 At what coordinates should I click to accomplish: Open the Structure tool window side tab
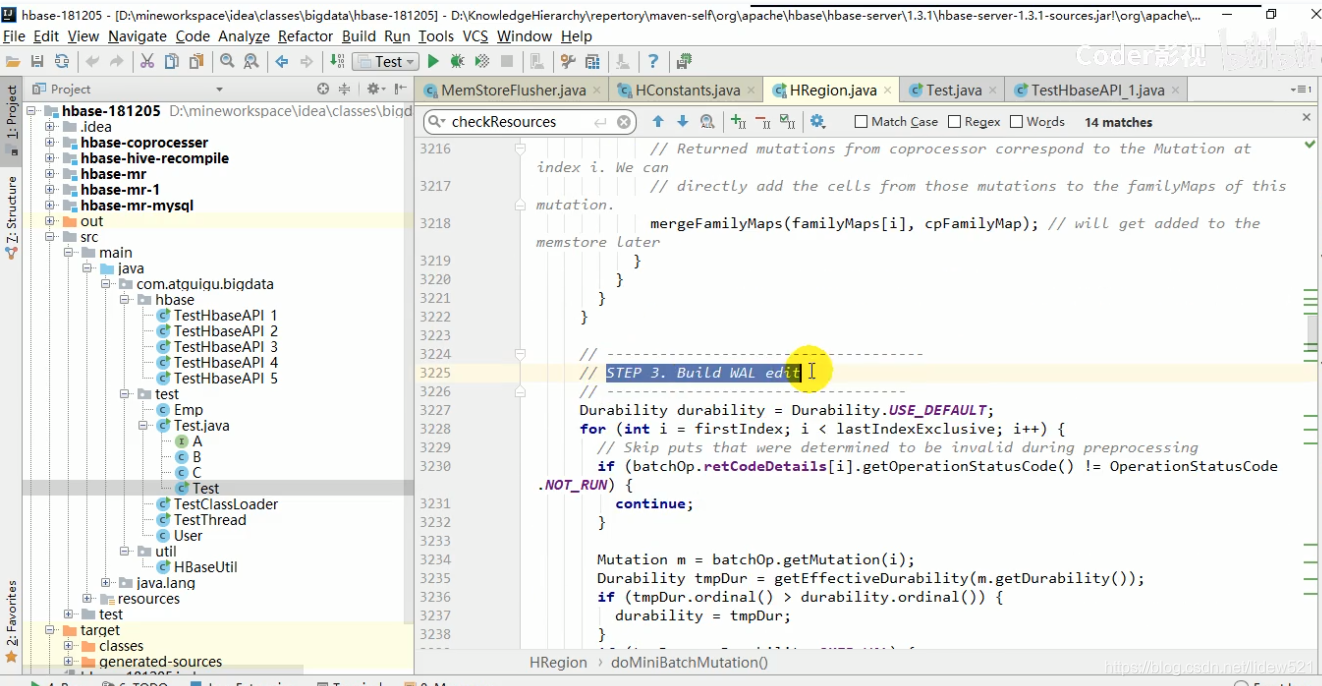(x=11, y=216)
